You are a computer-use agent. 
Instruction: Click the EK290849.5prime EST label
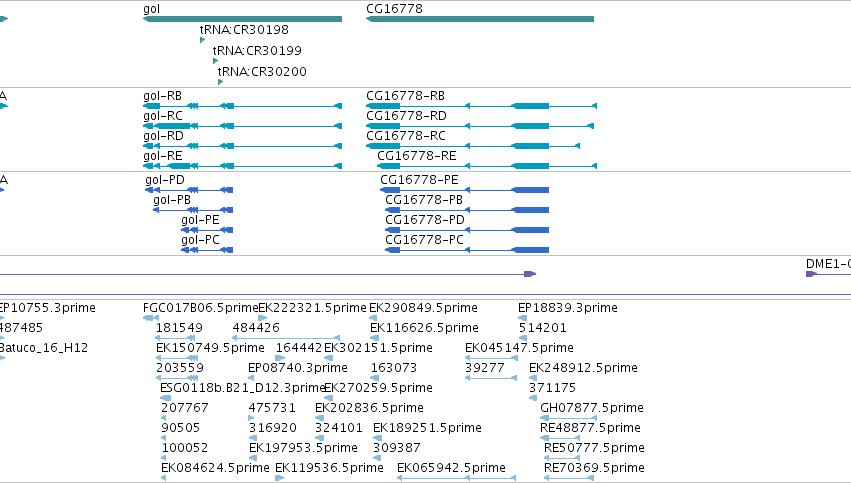point(423,308)
